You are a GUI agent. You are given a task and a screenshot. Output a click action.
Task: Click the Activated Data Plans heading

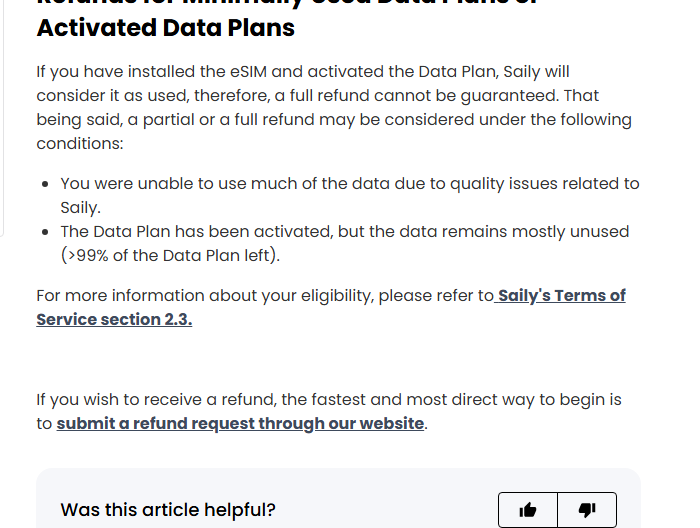[166, 28]
